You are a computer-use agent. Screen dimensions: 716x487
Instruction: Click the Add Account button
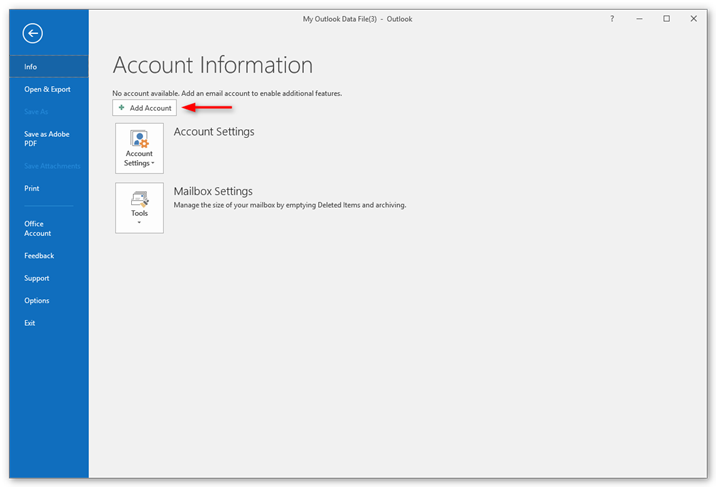pyautogui.click(x=144, y=108)
